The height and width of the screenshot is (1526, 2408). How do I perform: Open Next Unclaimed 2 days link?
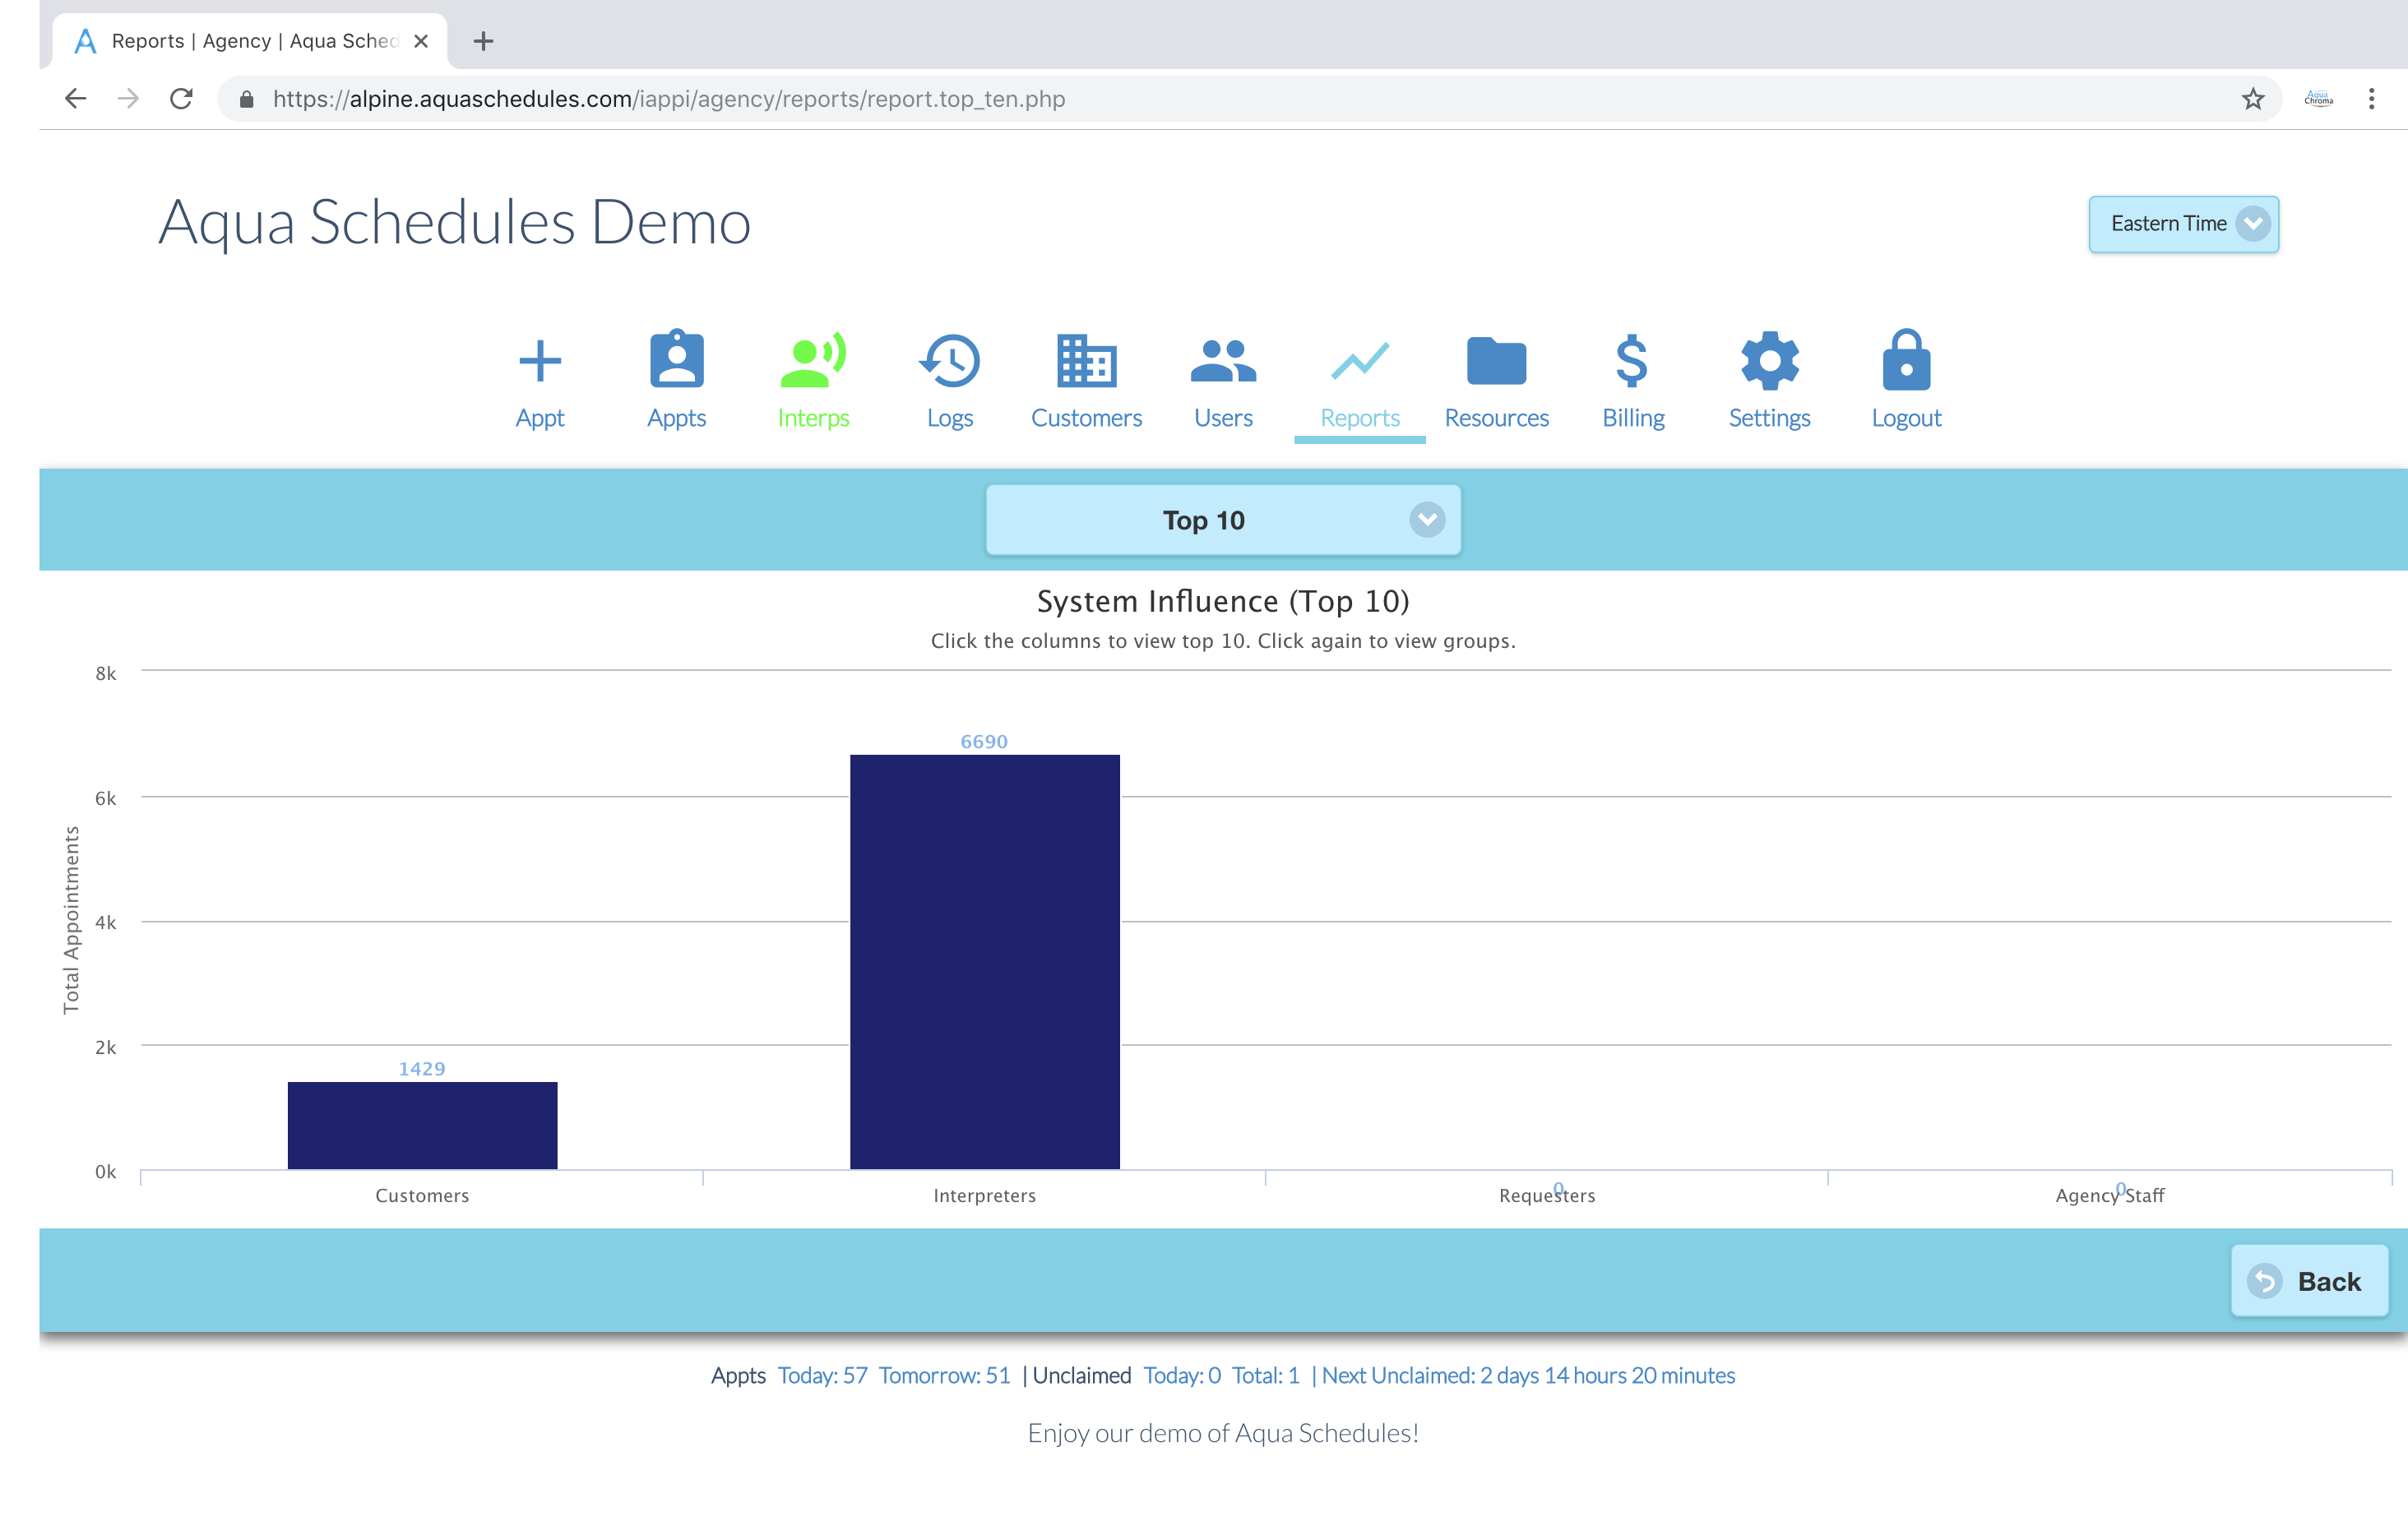coord(1528,1375)
